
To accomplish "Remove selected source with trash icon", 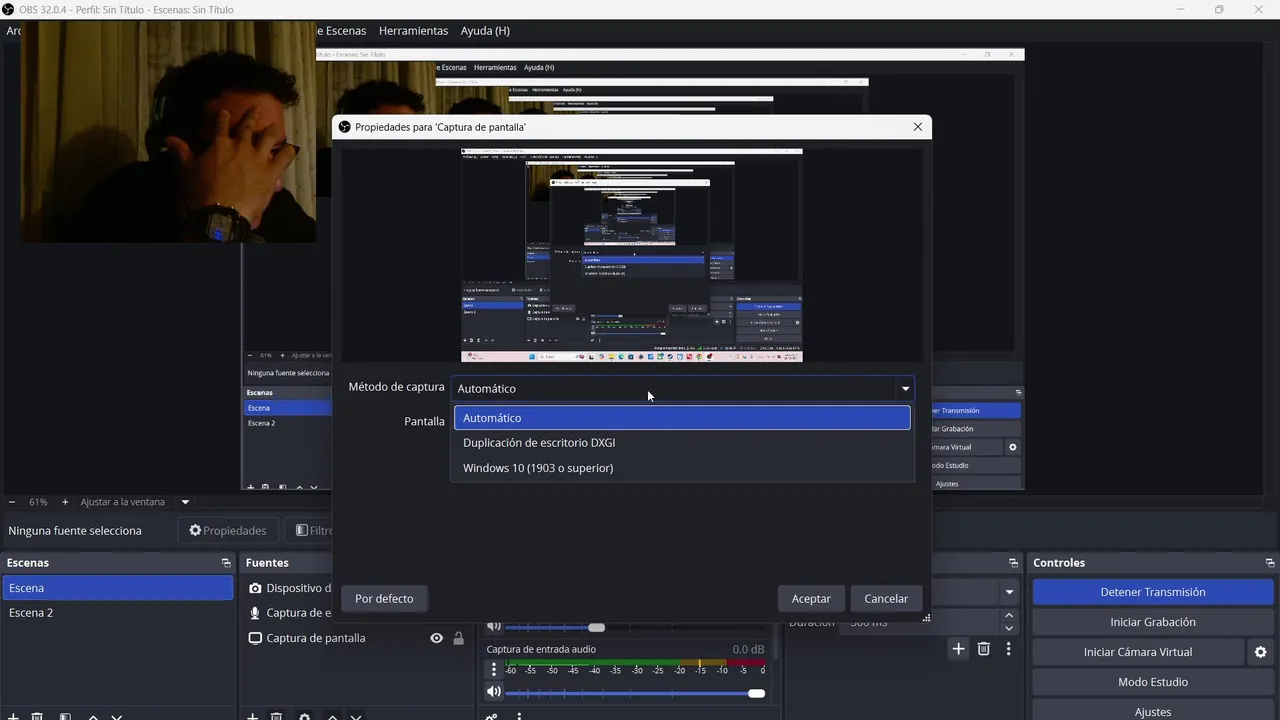I will 276,716.
